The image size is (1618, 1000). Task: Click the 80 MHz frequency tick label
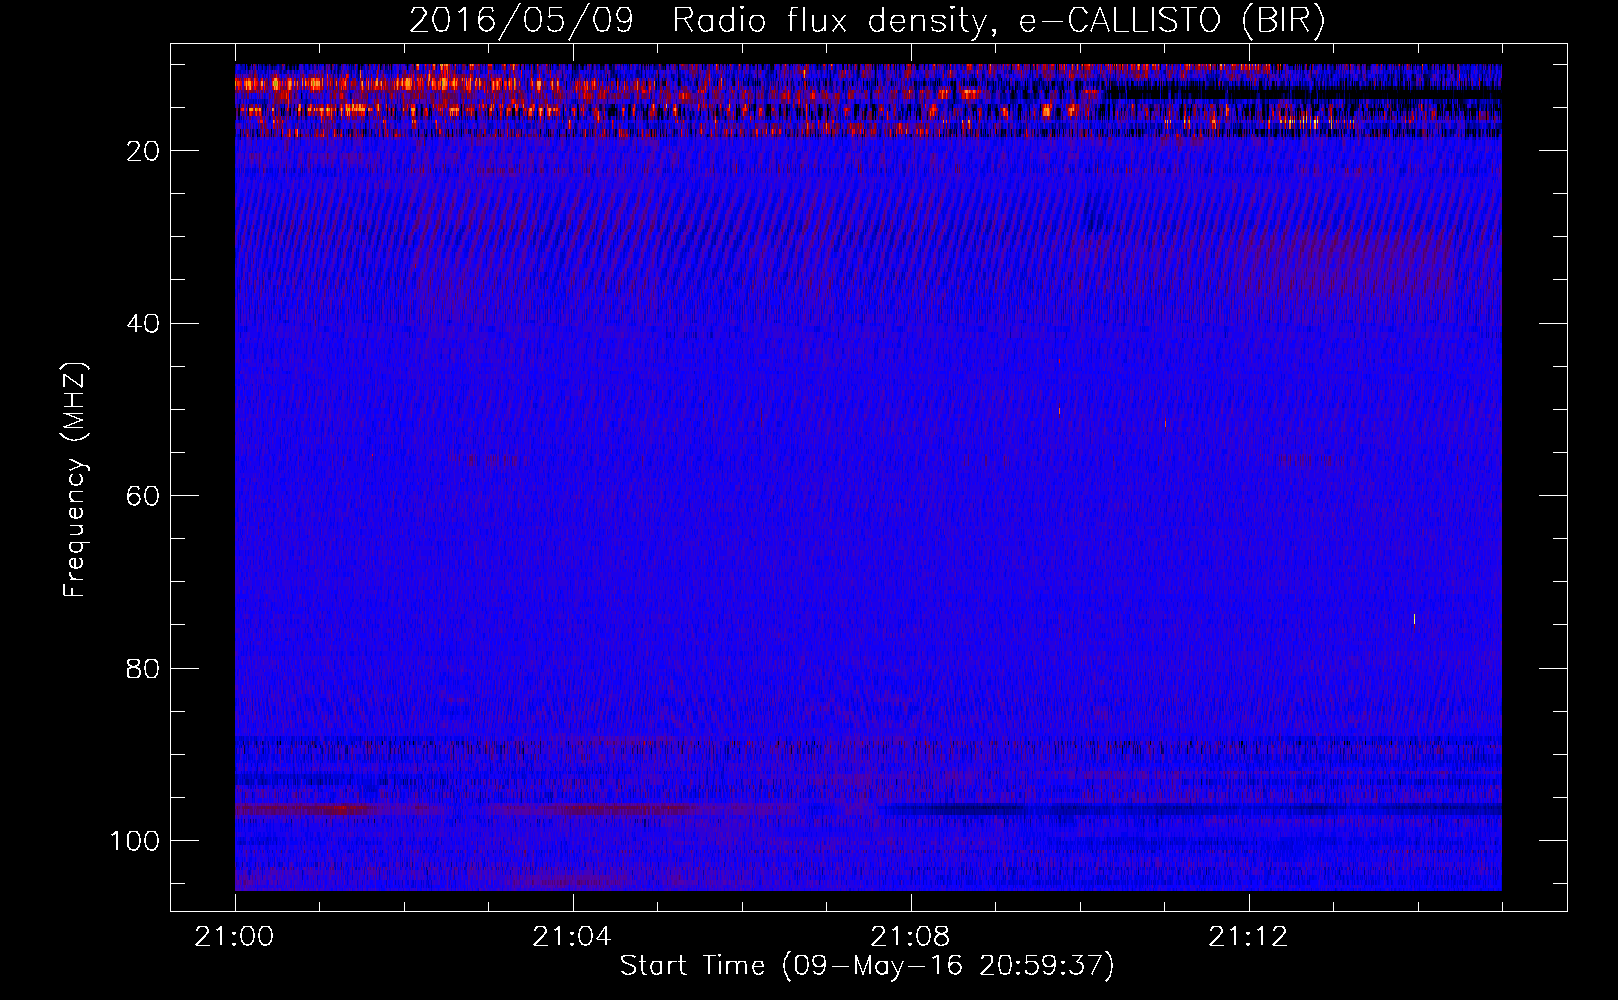click(x=143, y=668)
